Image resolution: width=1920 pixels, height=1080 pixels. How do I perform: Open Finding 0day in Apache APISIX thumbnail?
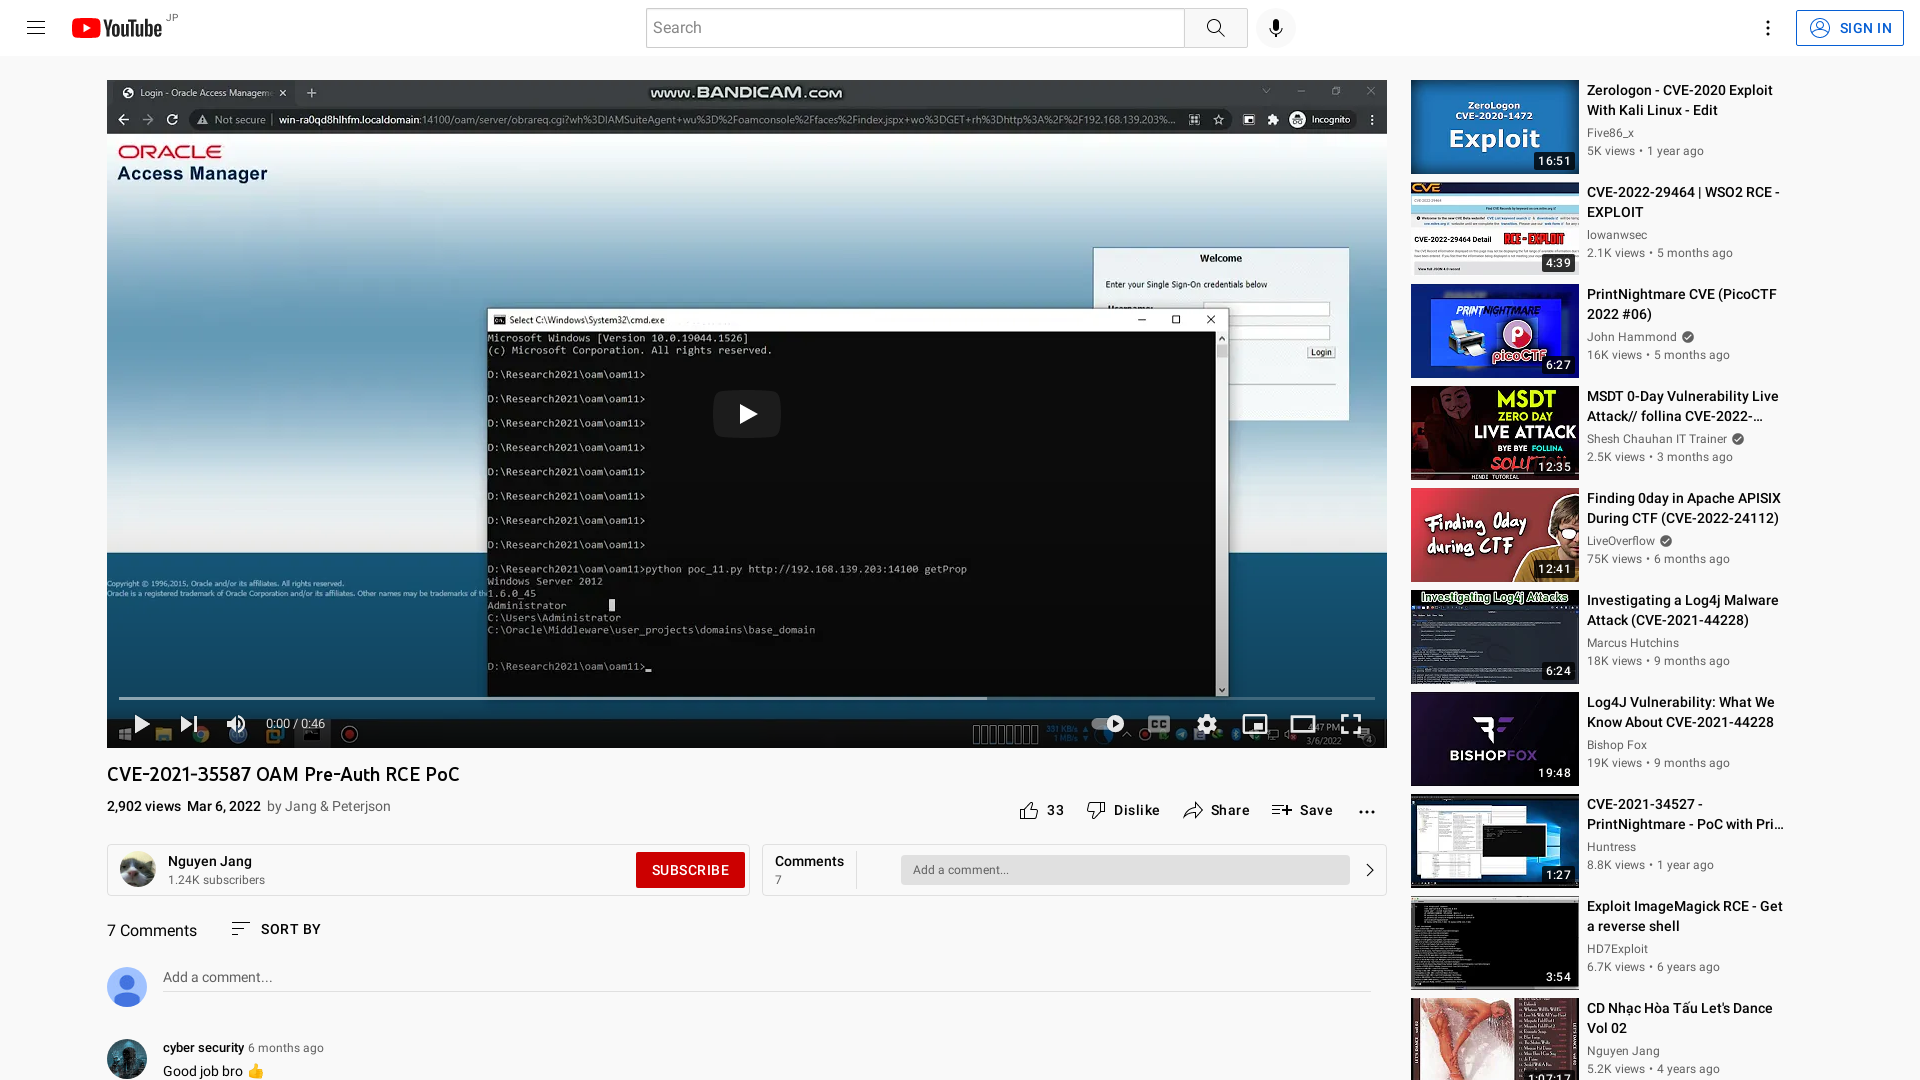pos(1494,535)
